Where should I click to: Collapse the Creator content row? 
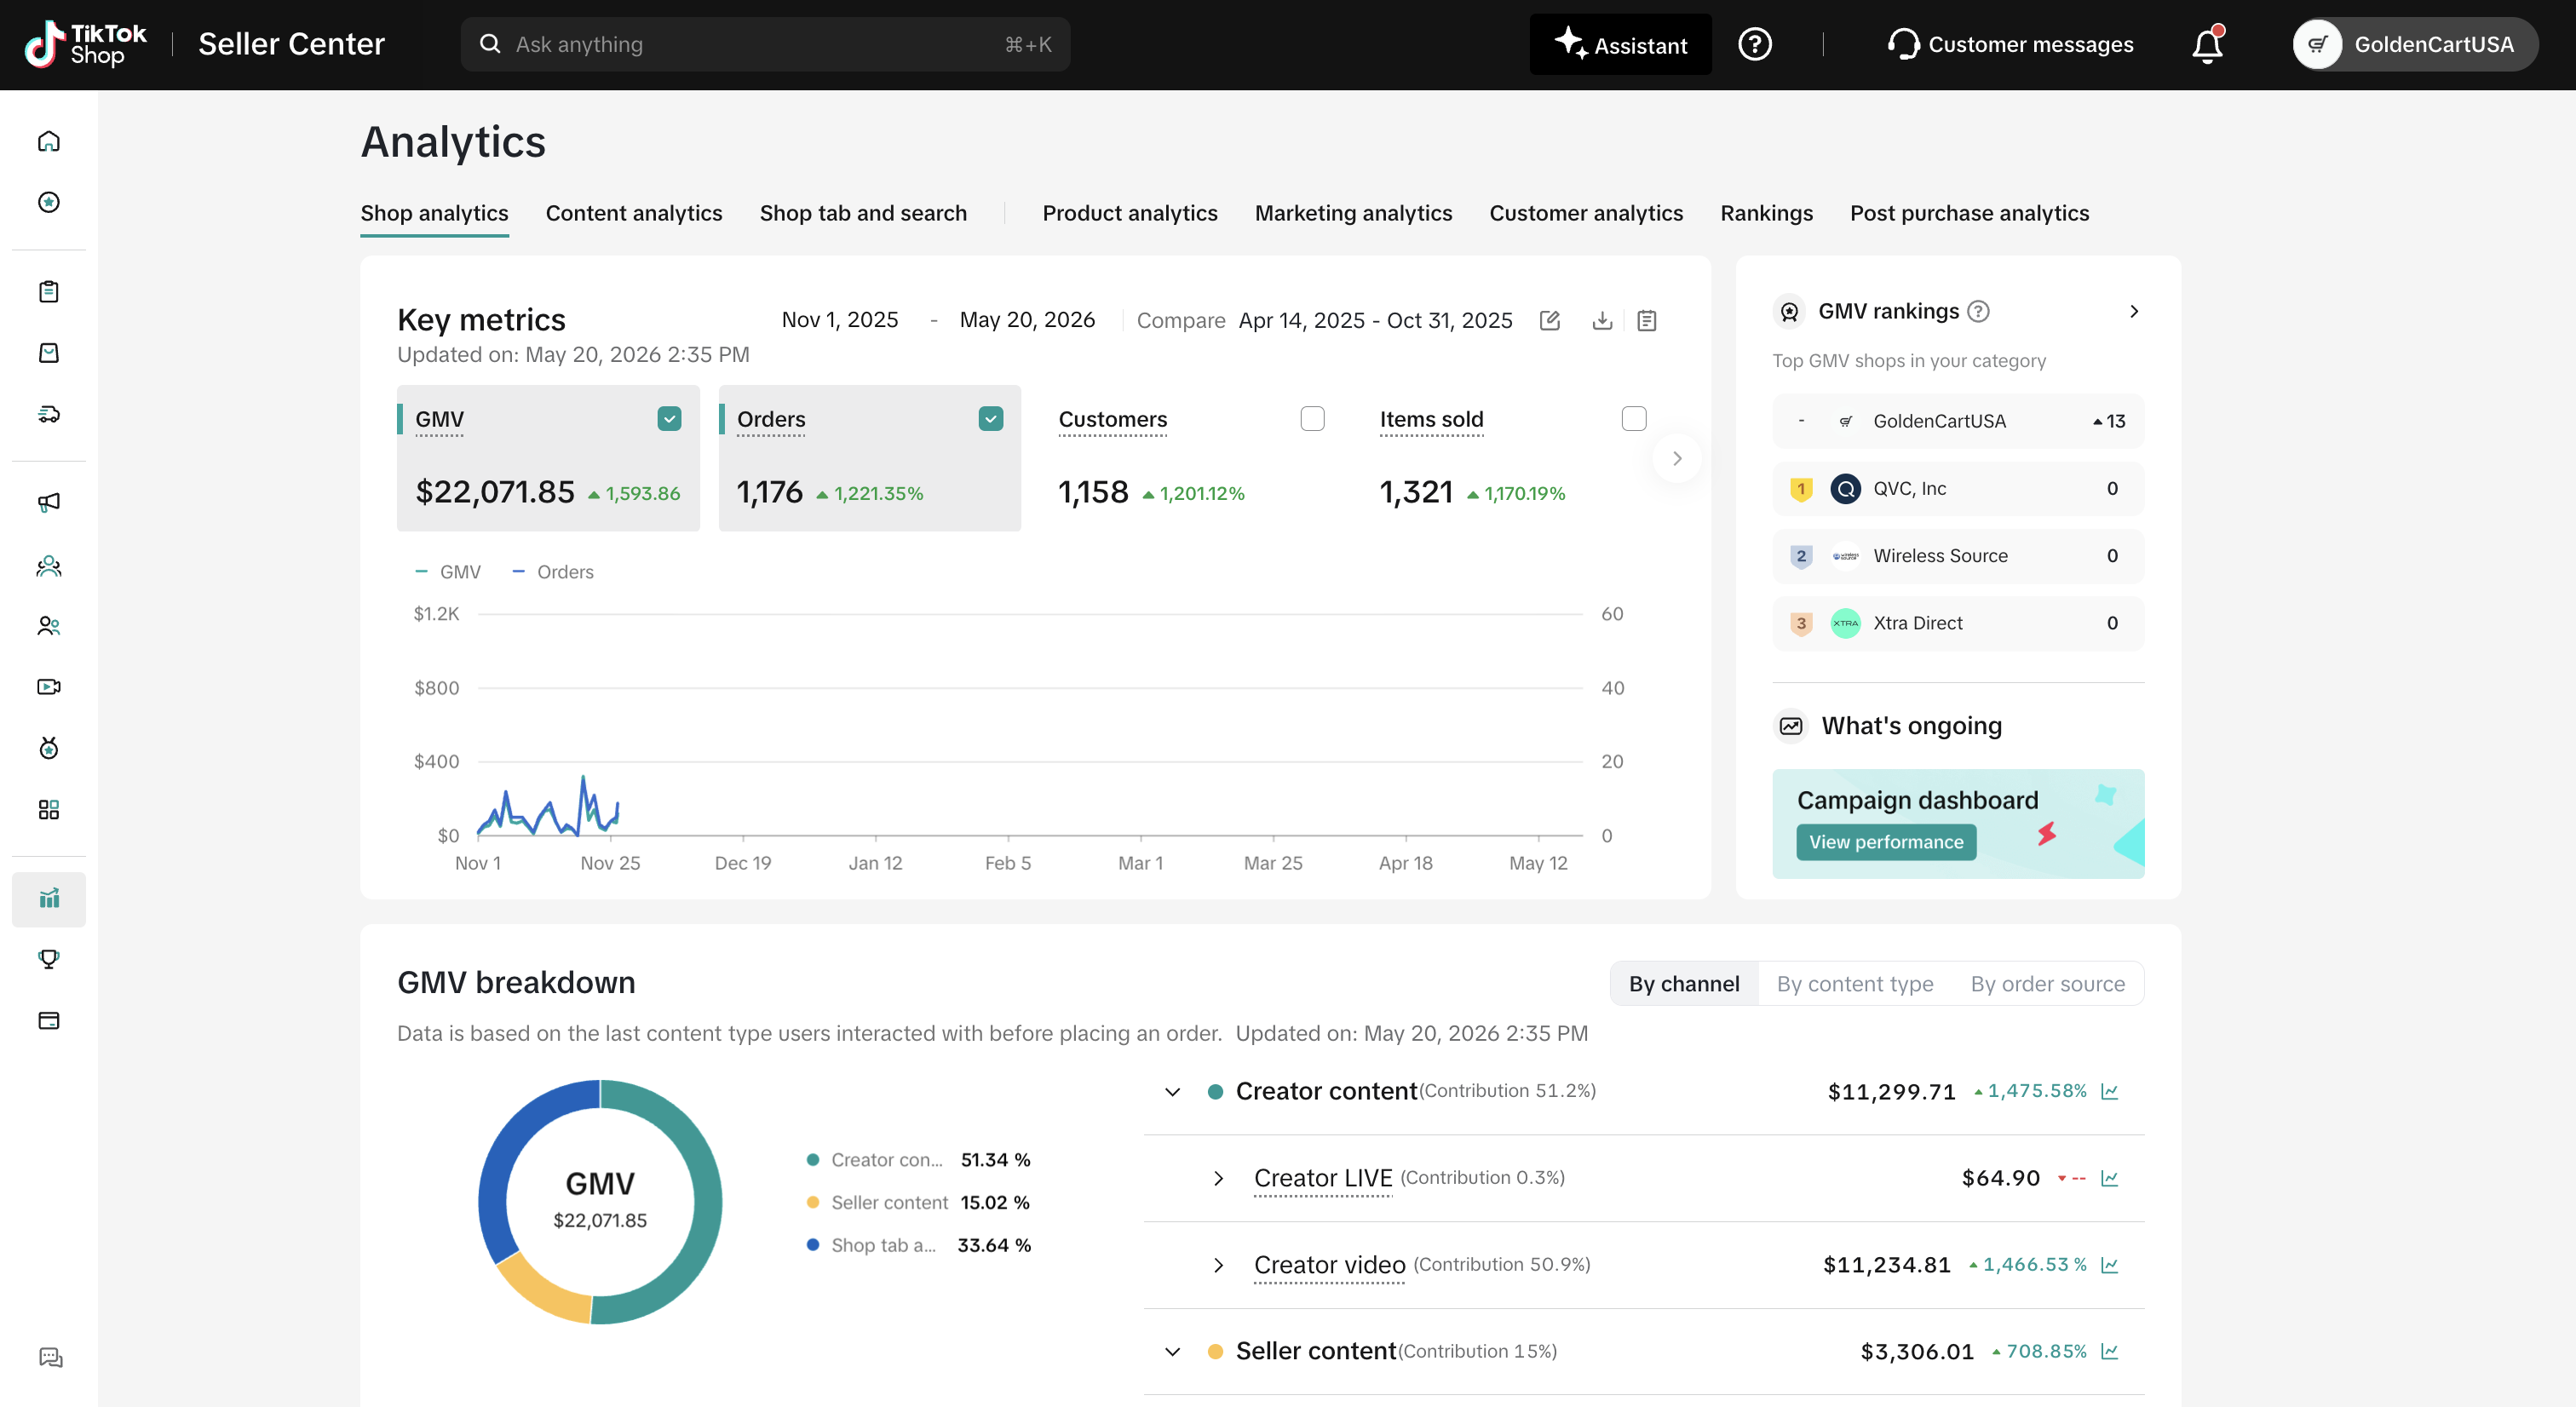click(x=1173, y=1092)
